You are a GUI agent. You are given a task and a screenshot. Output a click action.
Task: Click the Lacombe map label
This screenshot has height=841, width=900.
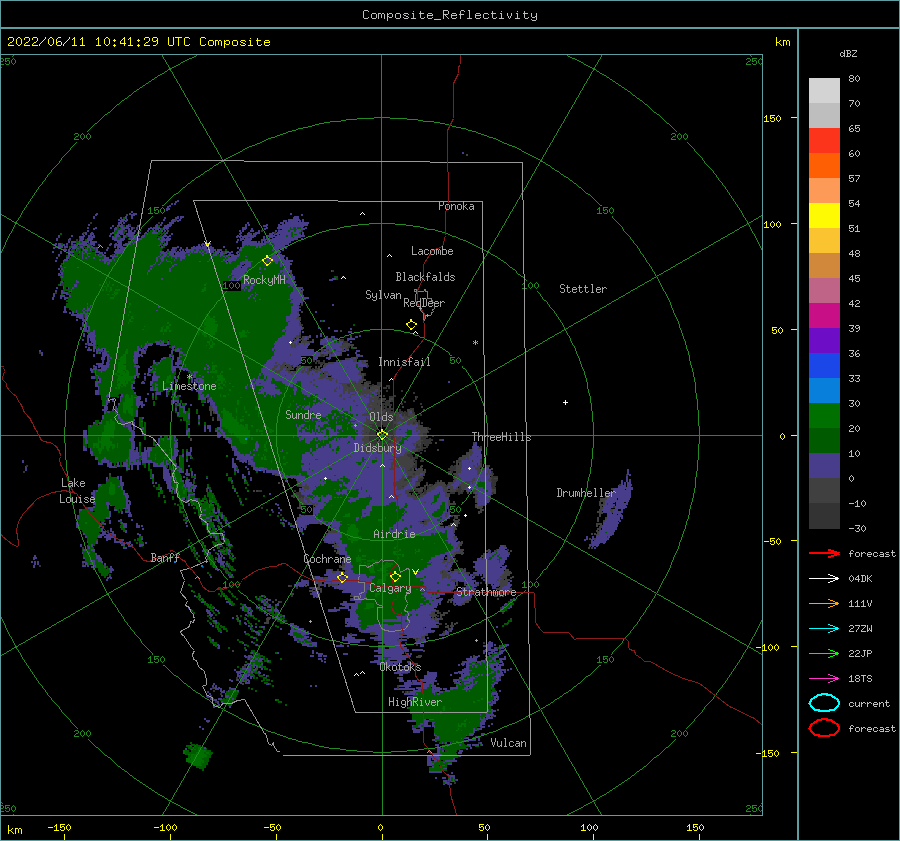coord(432,251)
